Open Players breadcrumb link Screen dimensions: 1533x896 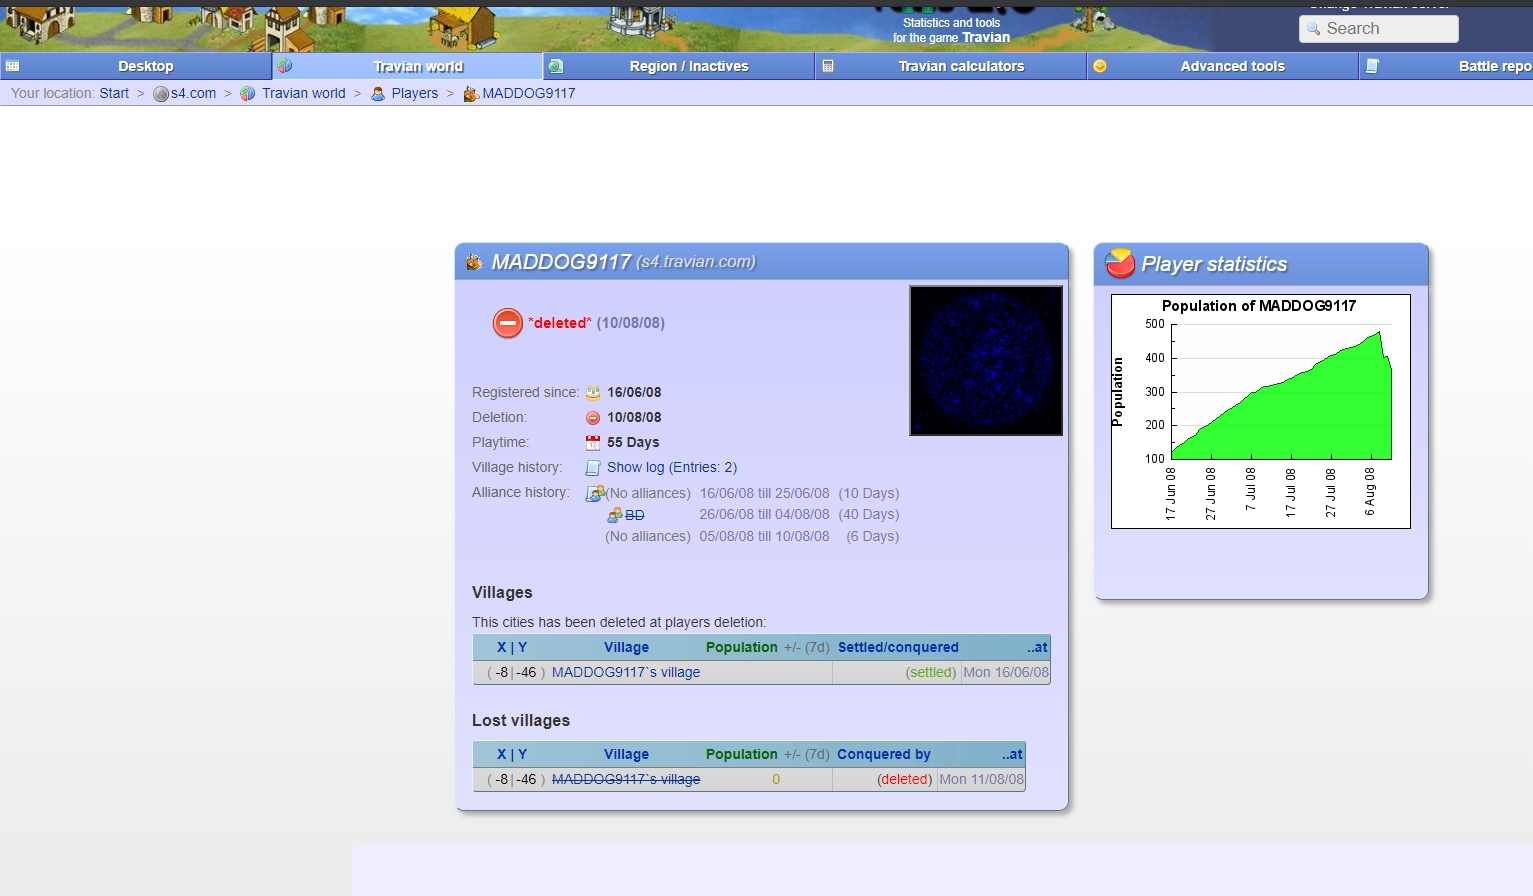[x=415, y=93]
